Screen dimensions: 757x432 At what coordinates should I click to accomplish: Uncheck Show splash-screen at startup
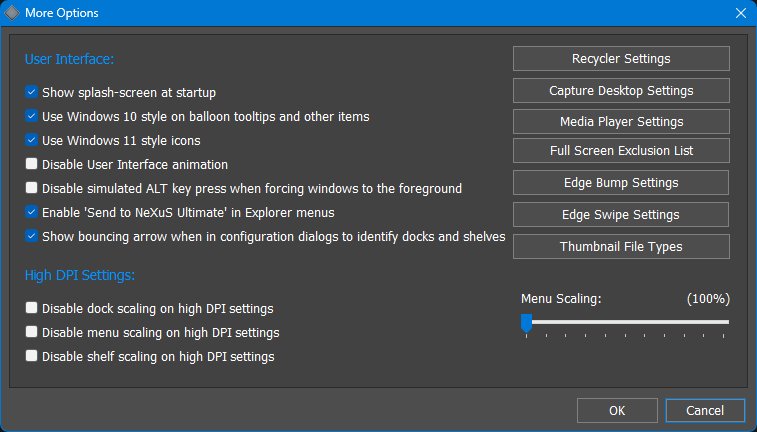coord(31,92)
